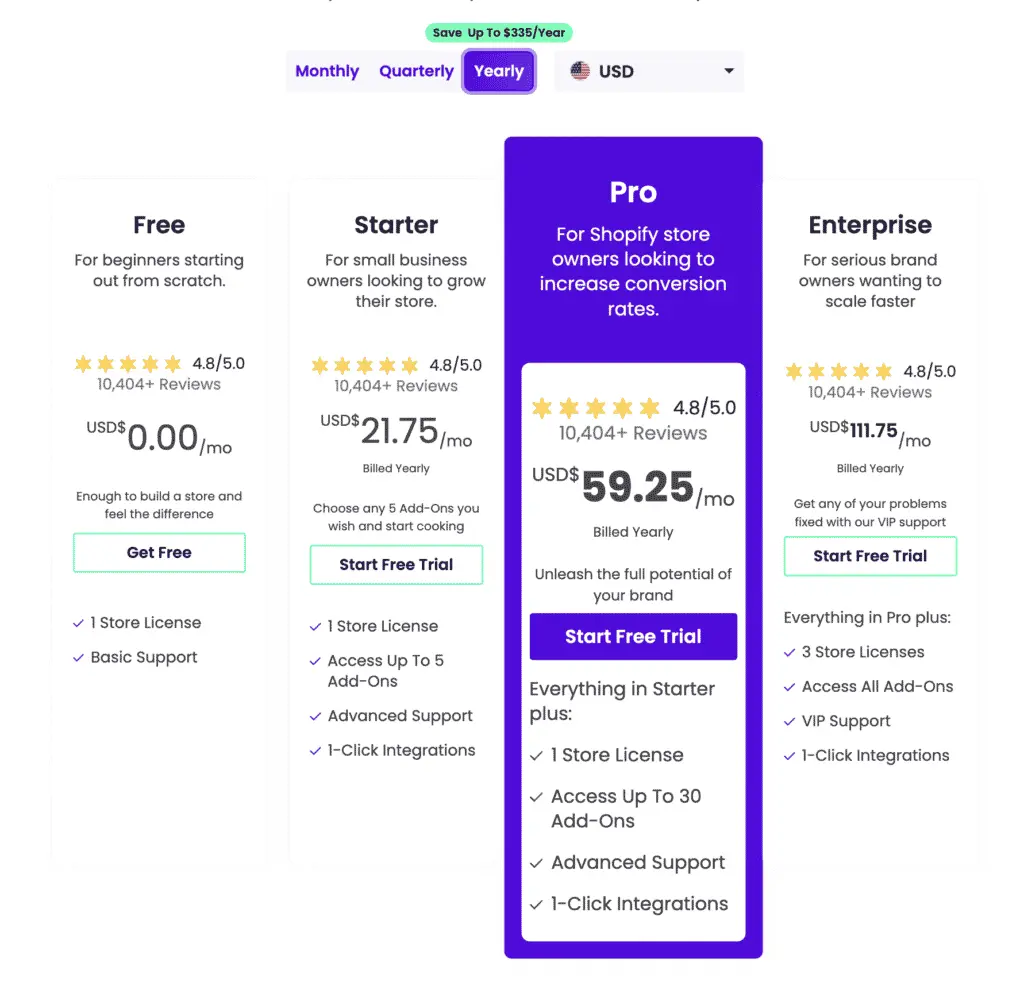Start Free Trial for Enterprise plan
This screenshot has width=1024, height=1001.
click(x=871, y=556)
